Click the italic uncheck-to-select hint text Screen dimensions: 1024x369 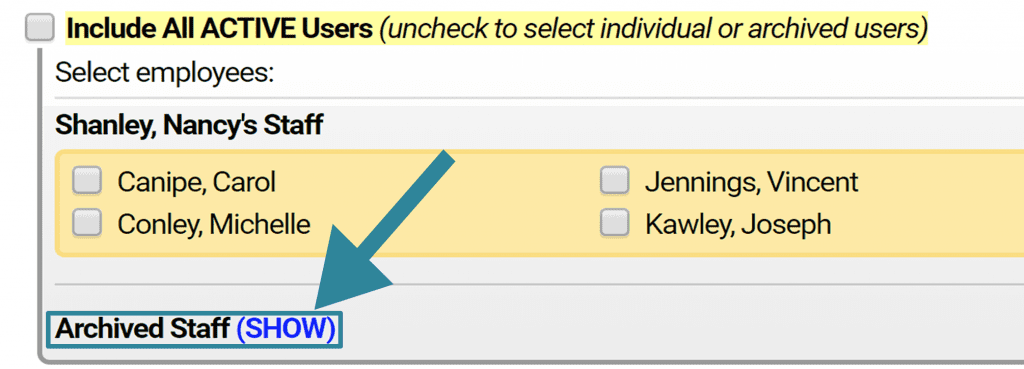tap(653, 28)
